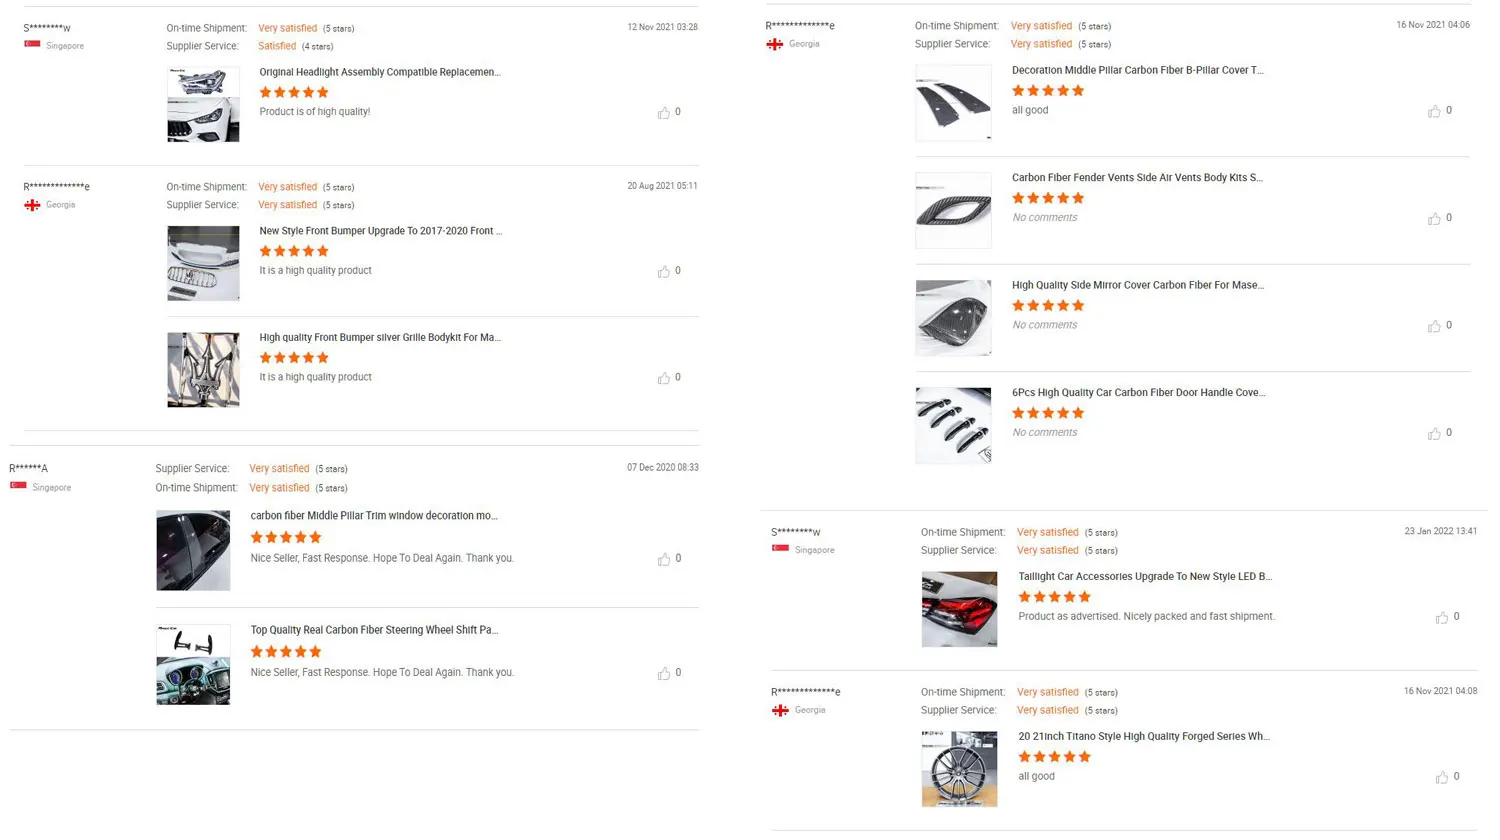This screenshot has height=840, width=1500.
Task: Like the silver grille bodykit review
Action: 663,378
